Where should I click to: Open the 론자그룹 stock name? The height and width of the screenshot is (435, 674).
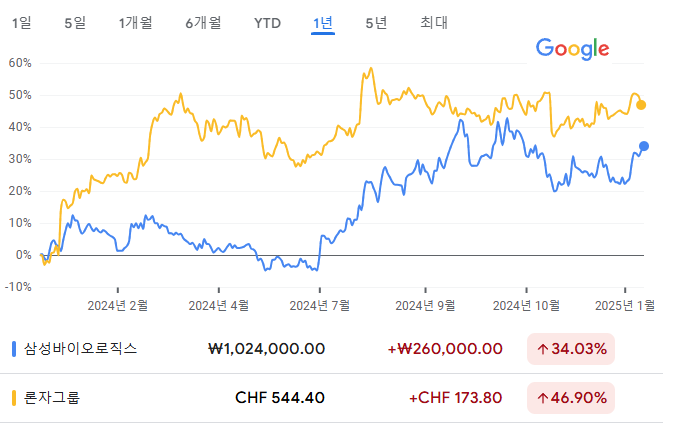52,398
